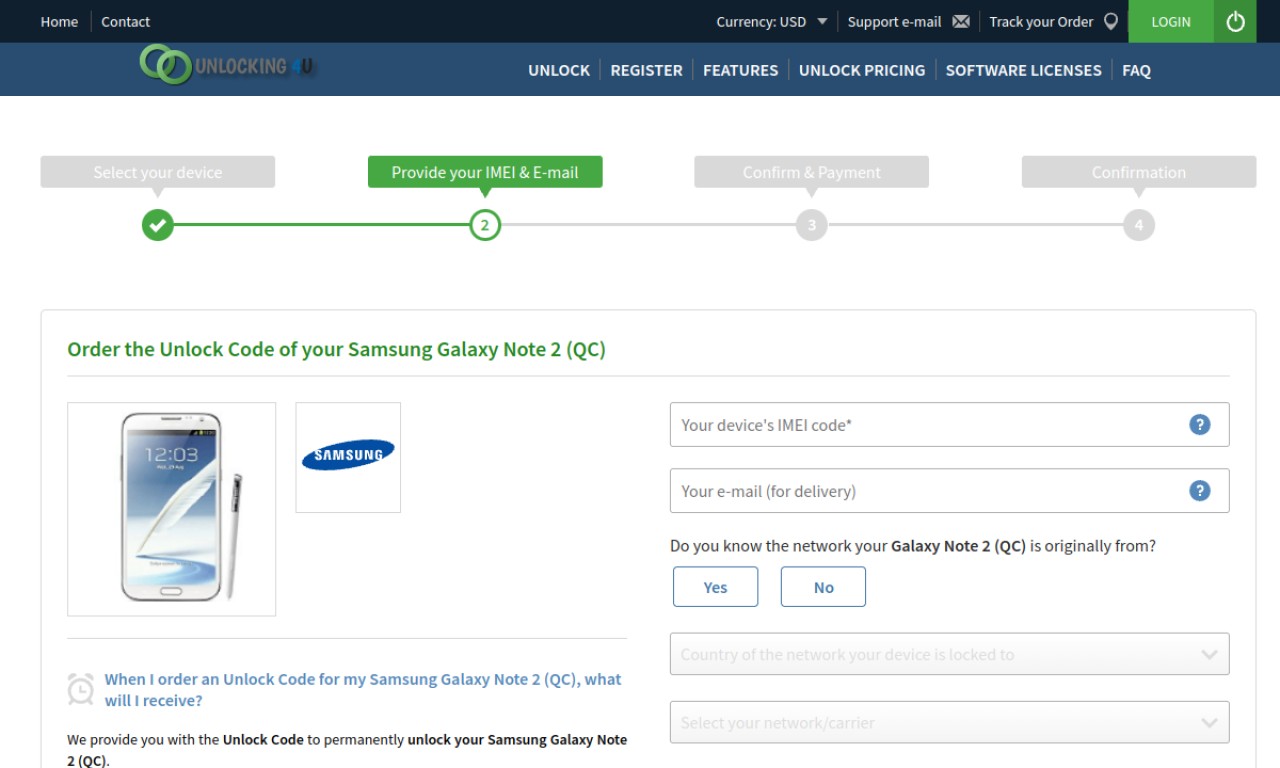Select Yes for knowing the original network
Screen dimensions: 1280x768
pos(715,587)
